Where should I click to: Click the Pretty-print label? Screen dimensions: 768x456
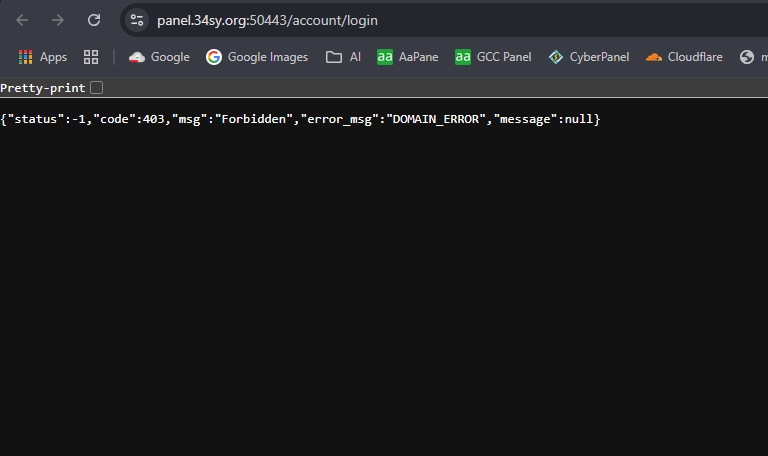43,88
